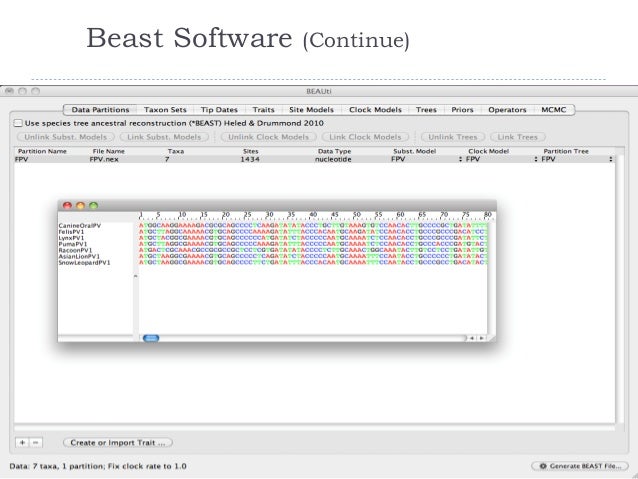This screenshot has height=479, width=638.
Task: Open the Data Partitions tab
Action: 100,110
